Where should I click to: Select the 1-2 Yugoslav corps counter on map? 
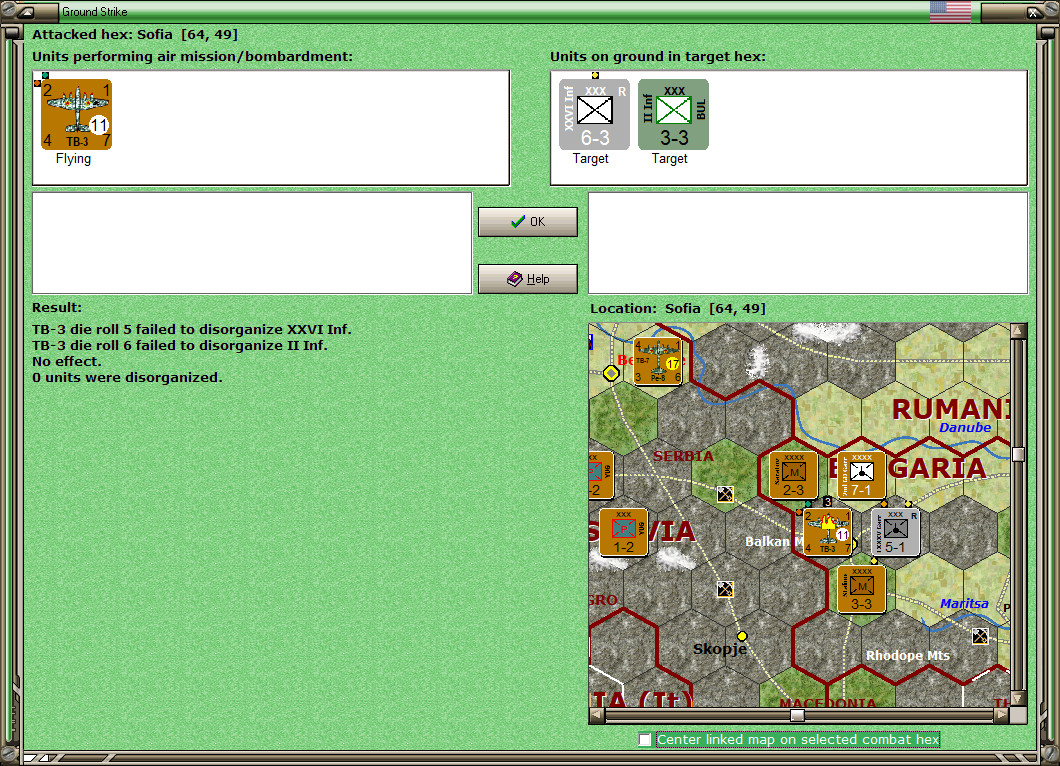pyautogui.click(x=623, y=532)
